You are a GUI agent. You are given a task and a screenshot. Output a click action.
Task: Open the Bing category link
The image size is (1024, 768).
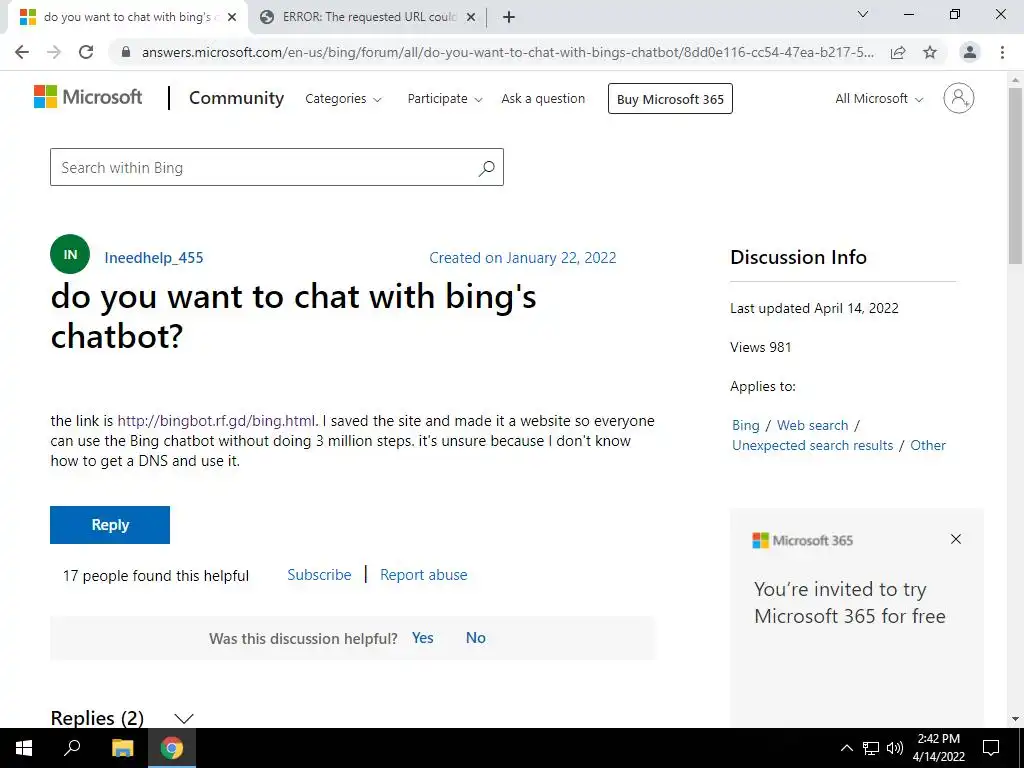[x=746, y=425]
